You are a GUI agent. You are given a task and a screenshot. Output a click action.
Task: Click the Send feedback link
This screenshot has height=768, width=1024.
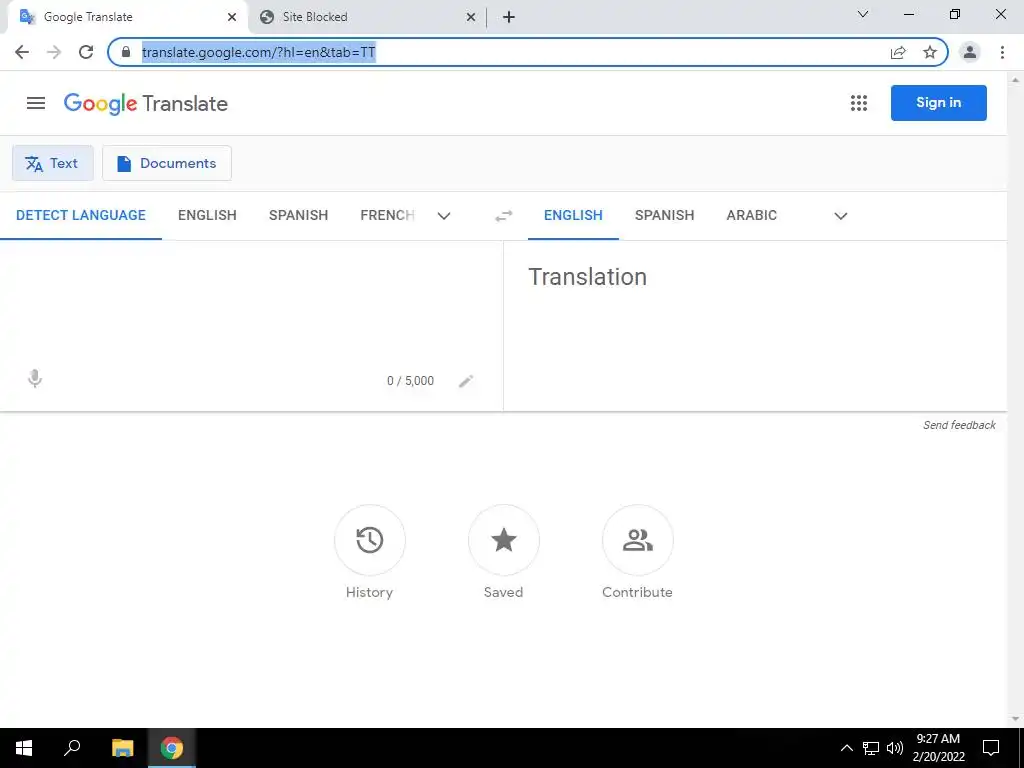point(959,425)
